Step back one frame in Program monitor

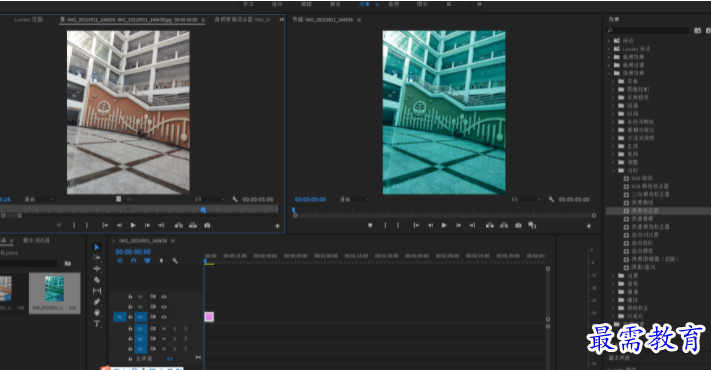pos(430,225)
